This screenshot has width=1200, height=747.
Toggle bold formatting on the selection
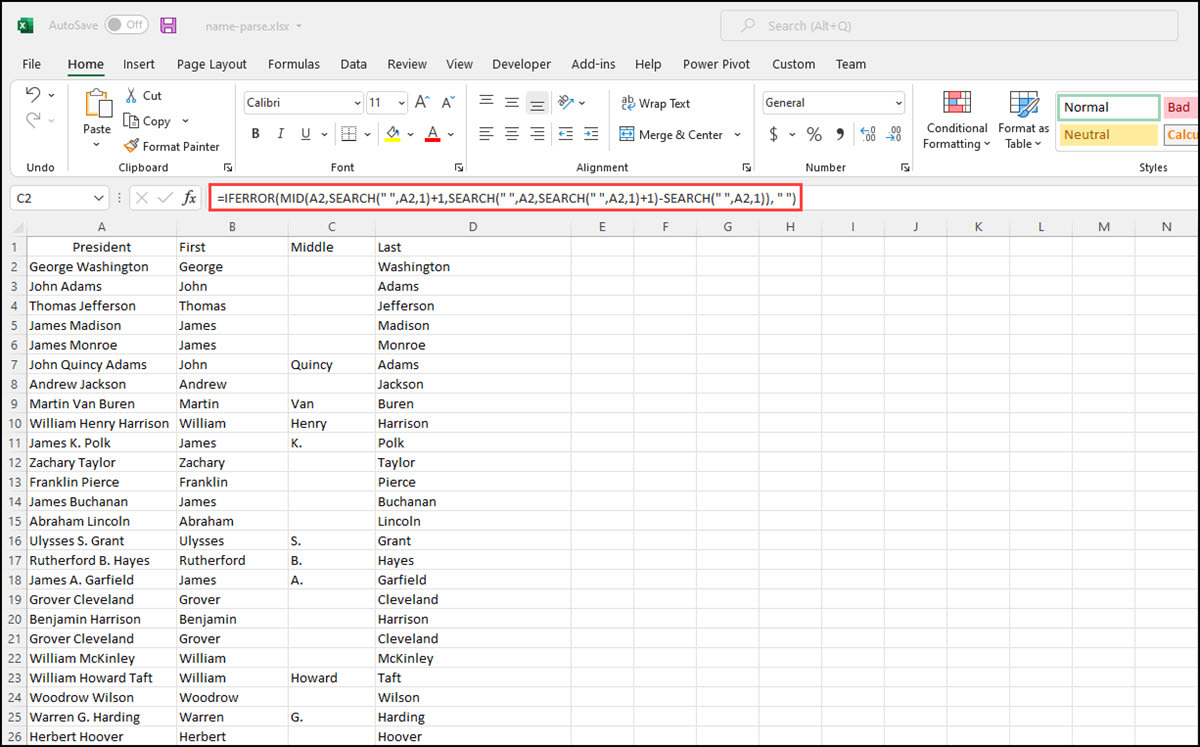[x=255, y=133]
